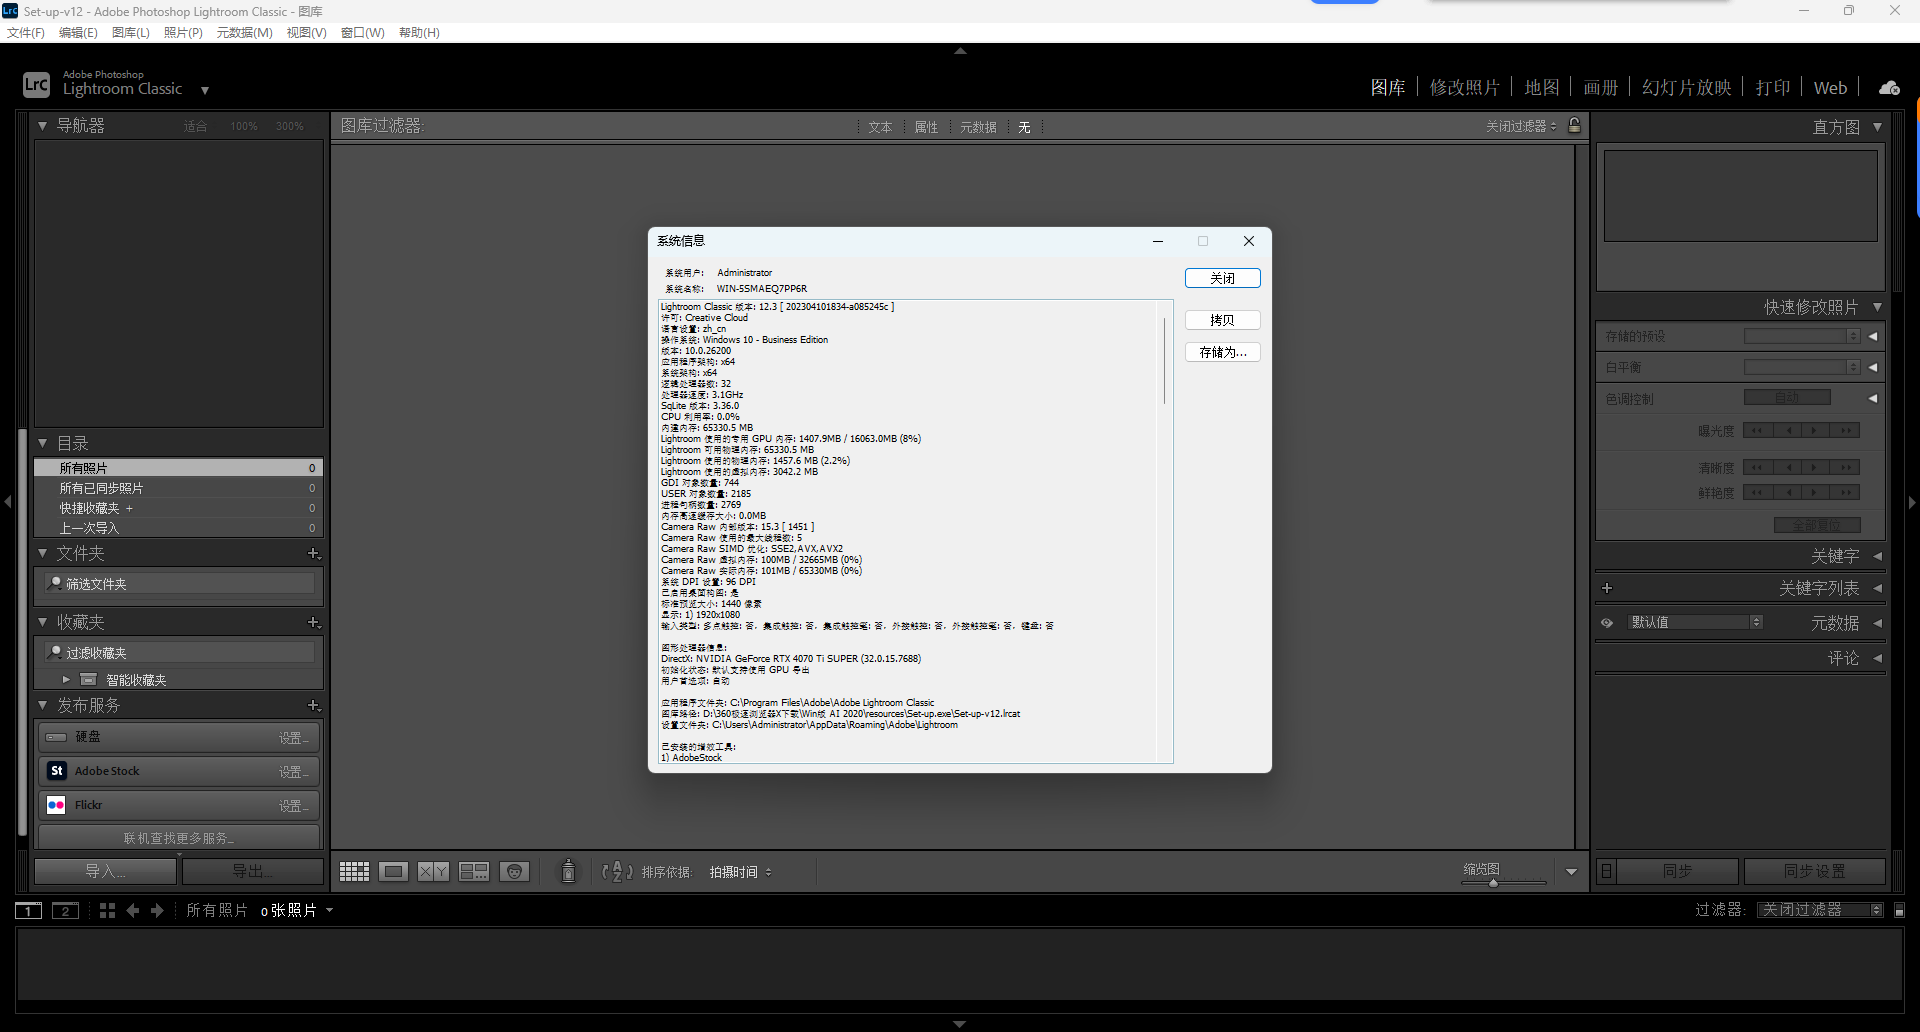Switch to Grid view icon
The height and width of the screenshot is (1032, 1920).
click(354, 872)
